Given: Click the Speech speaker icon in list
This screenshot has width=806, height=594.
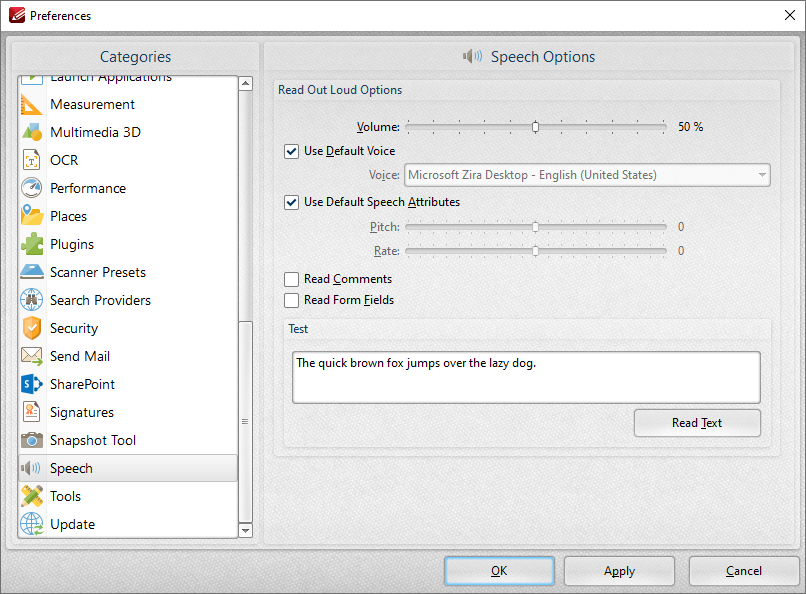Looking at the screenshot, I should pyautogui.click(x=30, y=468).
